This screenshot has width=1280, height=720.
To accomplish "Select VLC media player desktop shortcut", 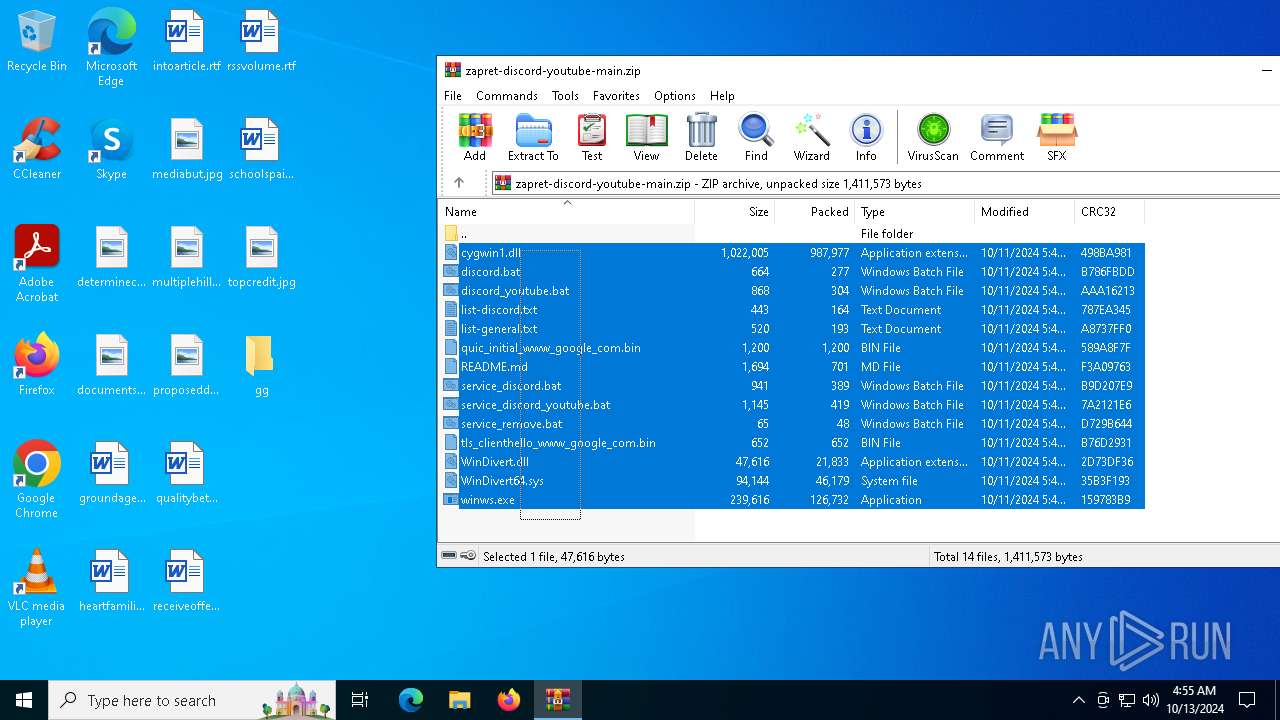I will (37, 588).
